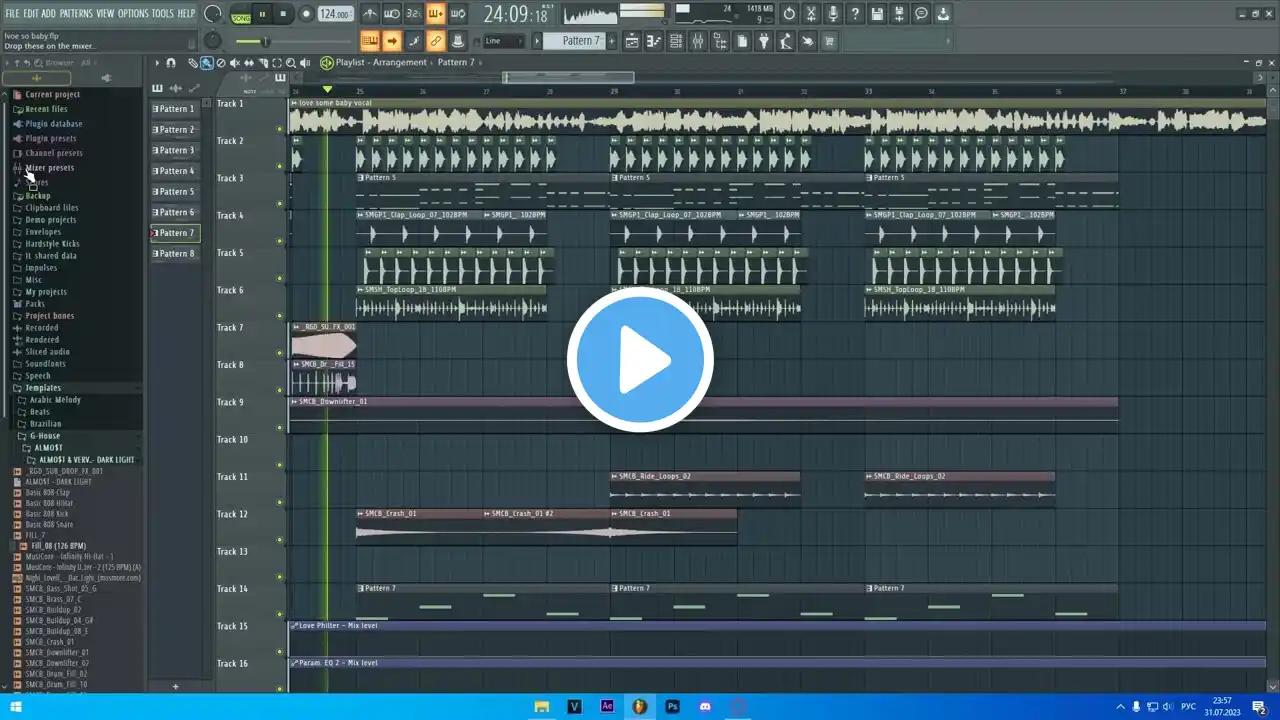Select the Paint brush tool in the playlist

click(207, 63)
